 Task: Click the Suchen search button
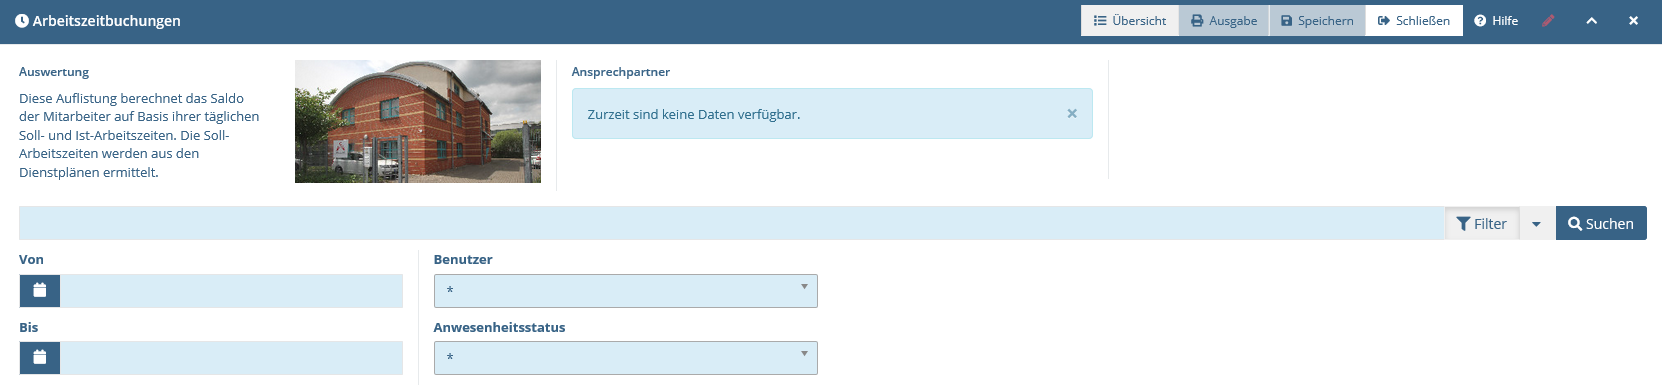1601,224
